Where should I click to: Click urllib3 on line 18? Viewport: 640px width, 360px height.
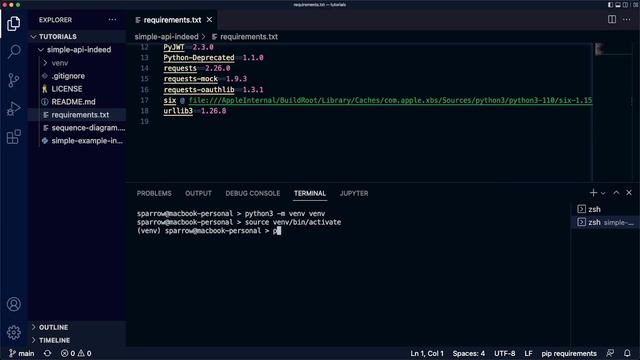[178, 111]
